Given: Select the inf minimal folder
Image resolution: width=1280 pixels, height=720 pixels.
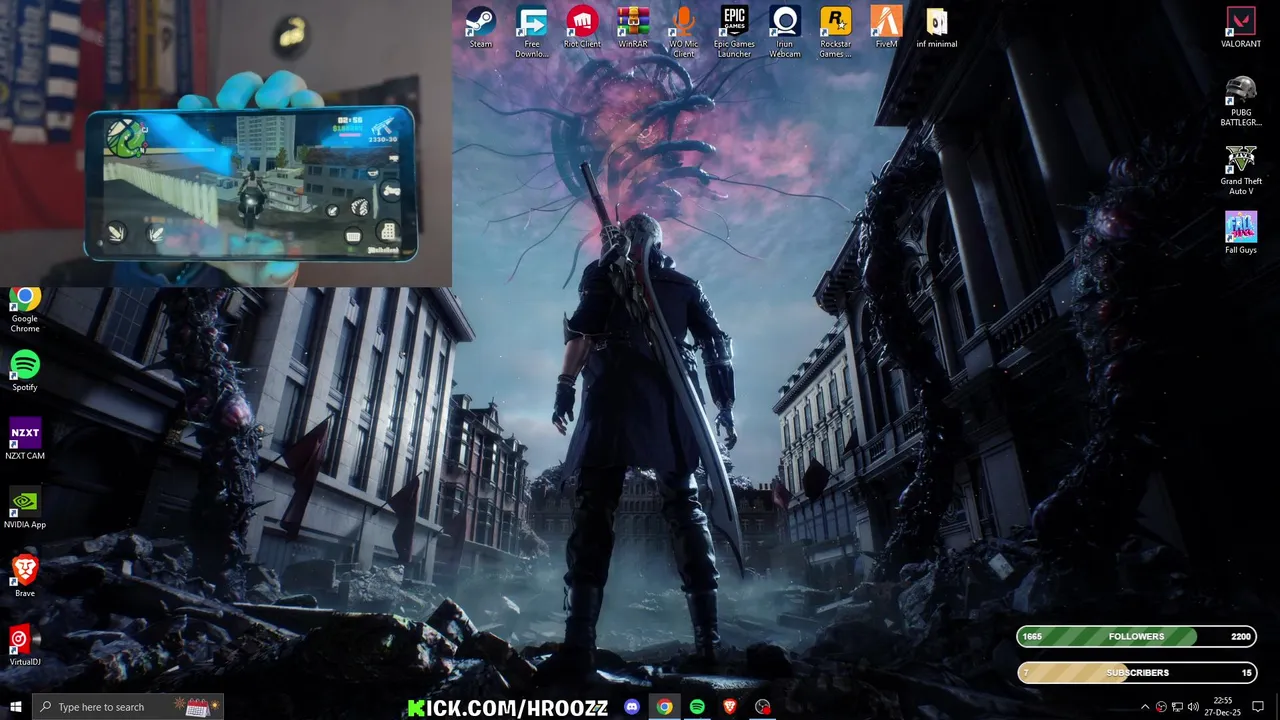Looking at the screenshot, I should coord(937,27).
